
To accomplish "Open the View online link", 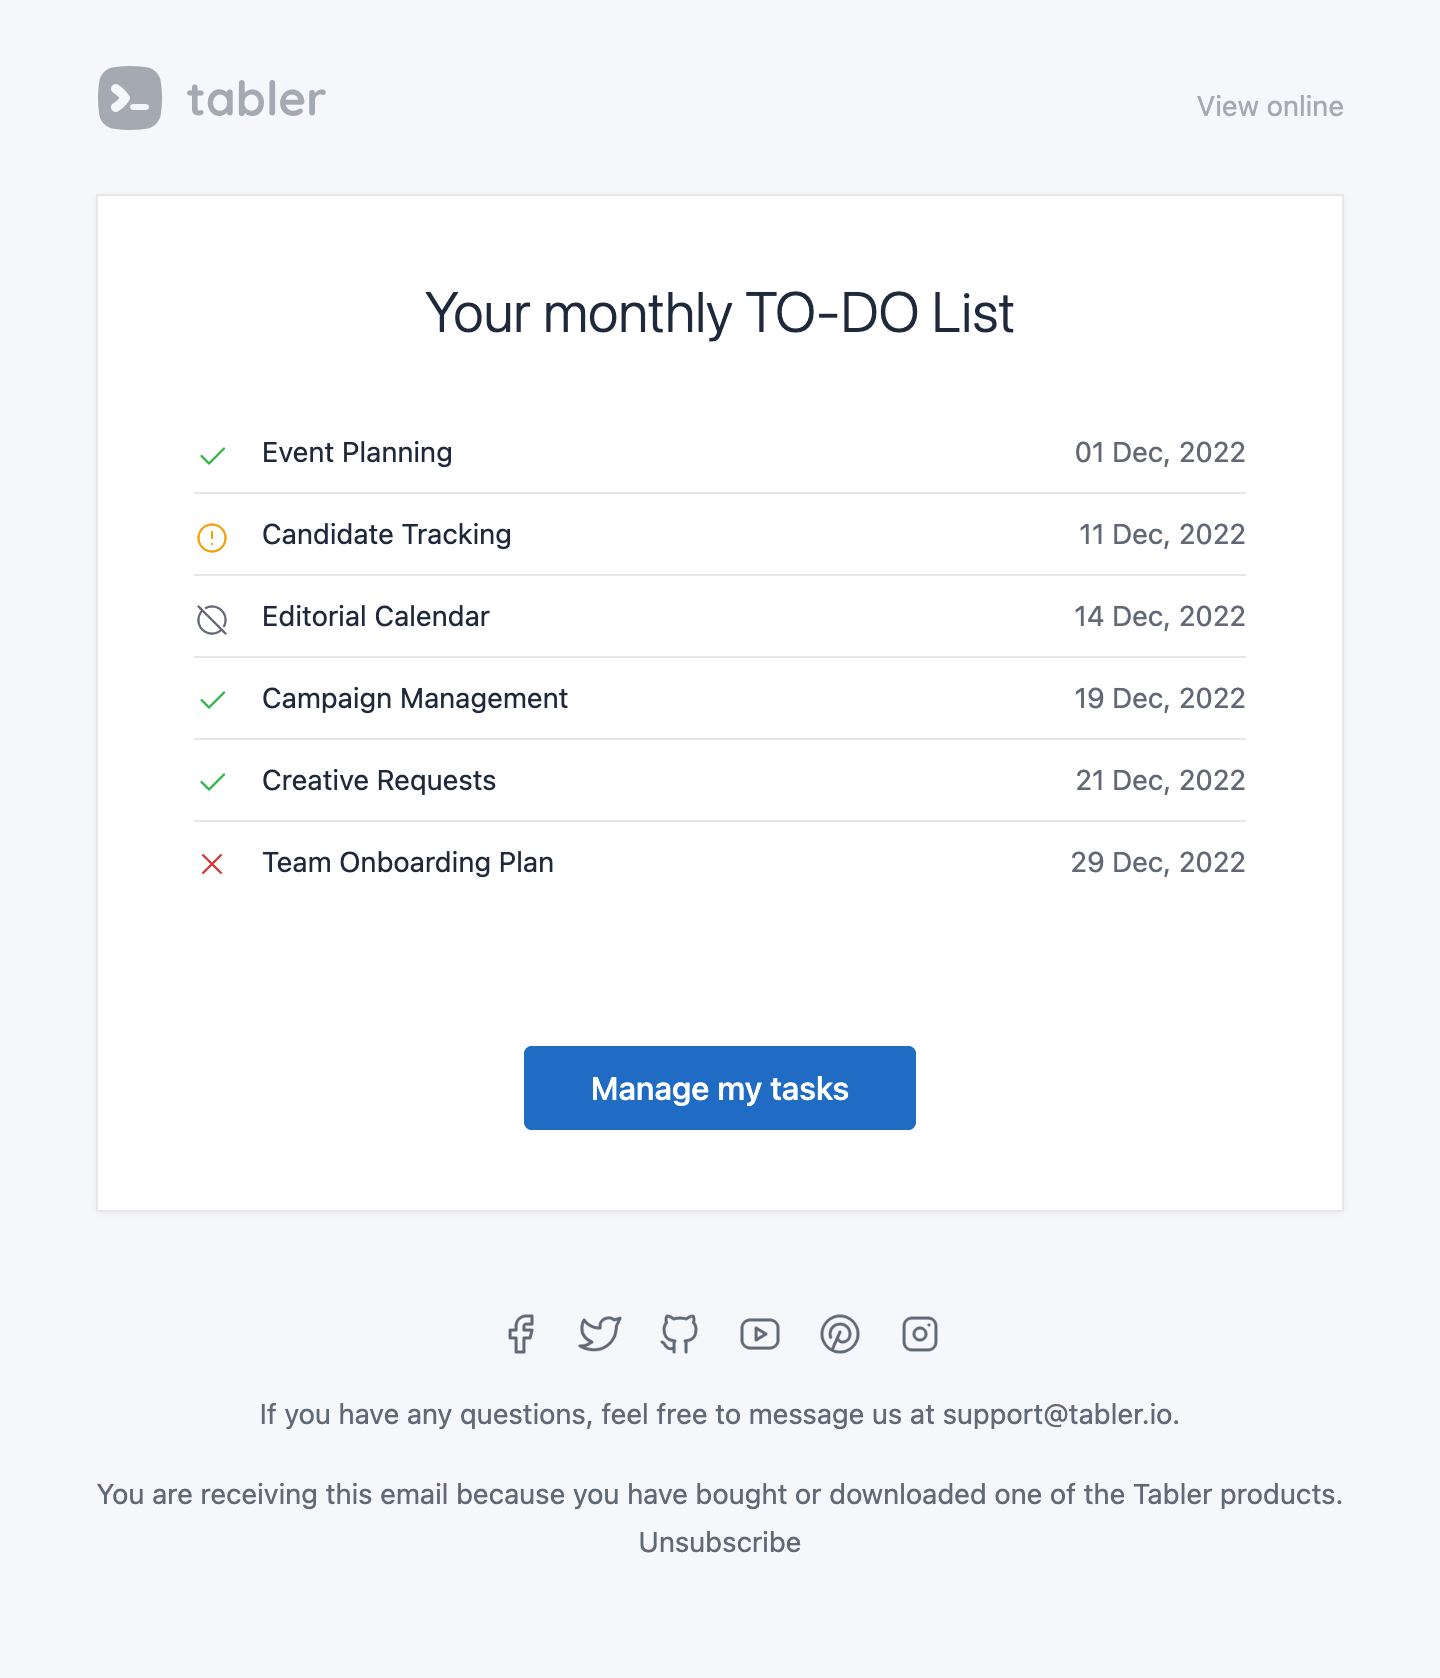I will (1270, 106).
